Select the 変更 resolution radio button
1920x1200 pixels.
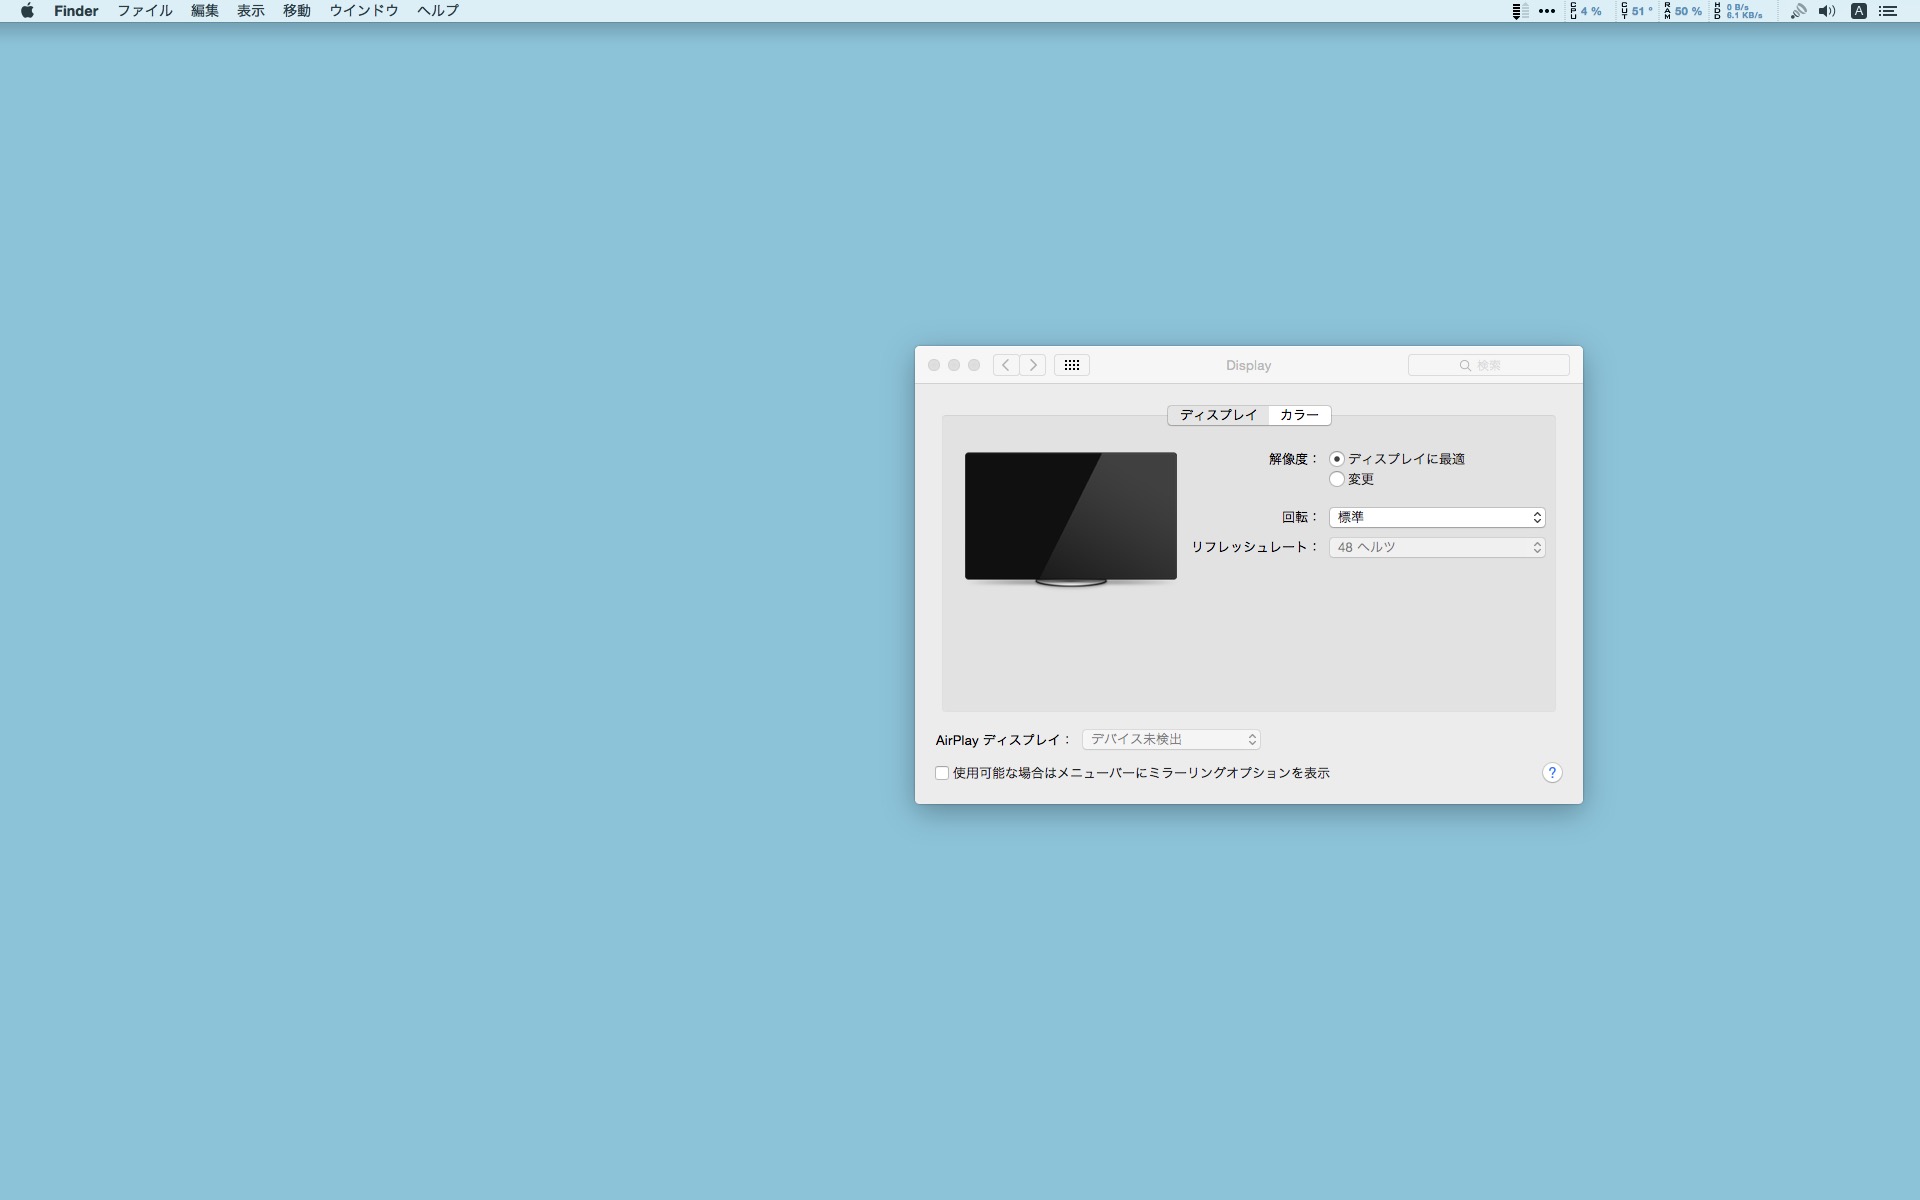(1337, 479)
